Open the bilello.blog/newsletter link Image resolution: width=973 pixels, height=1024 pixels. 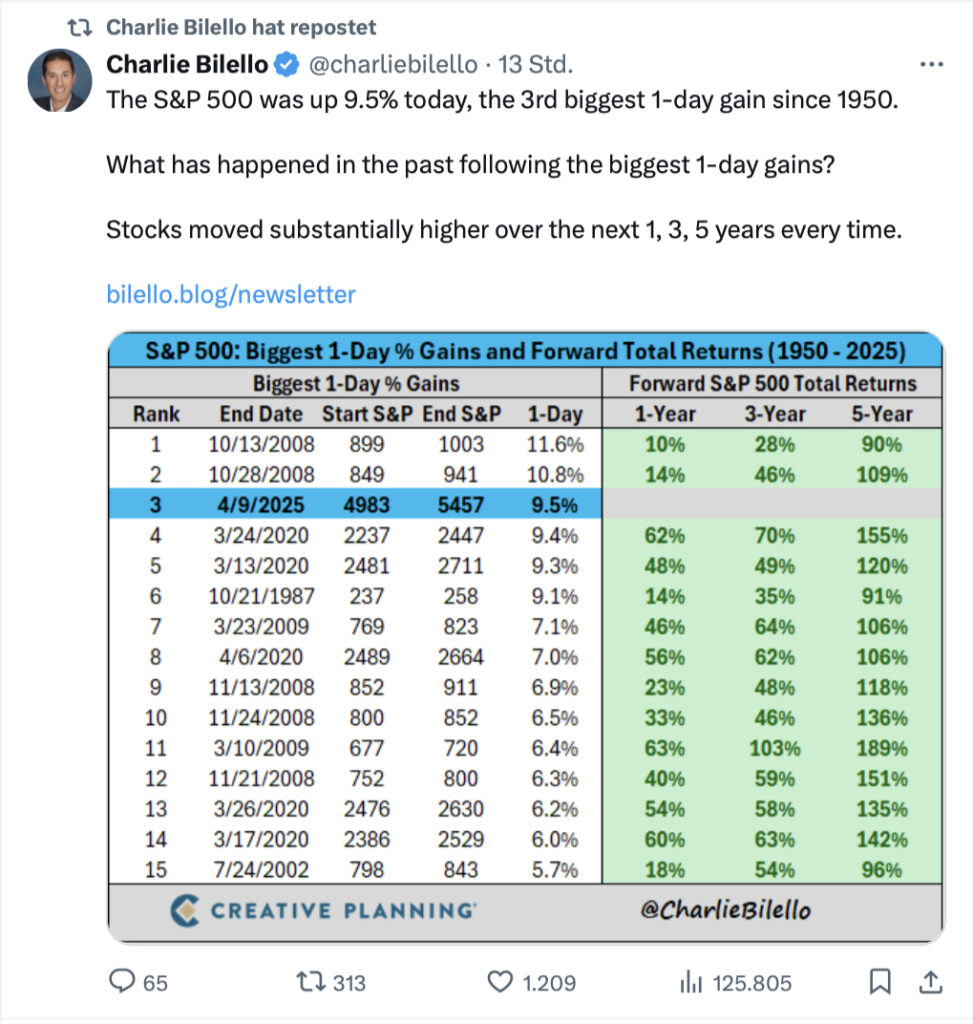click(231, 294)
